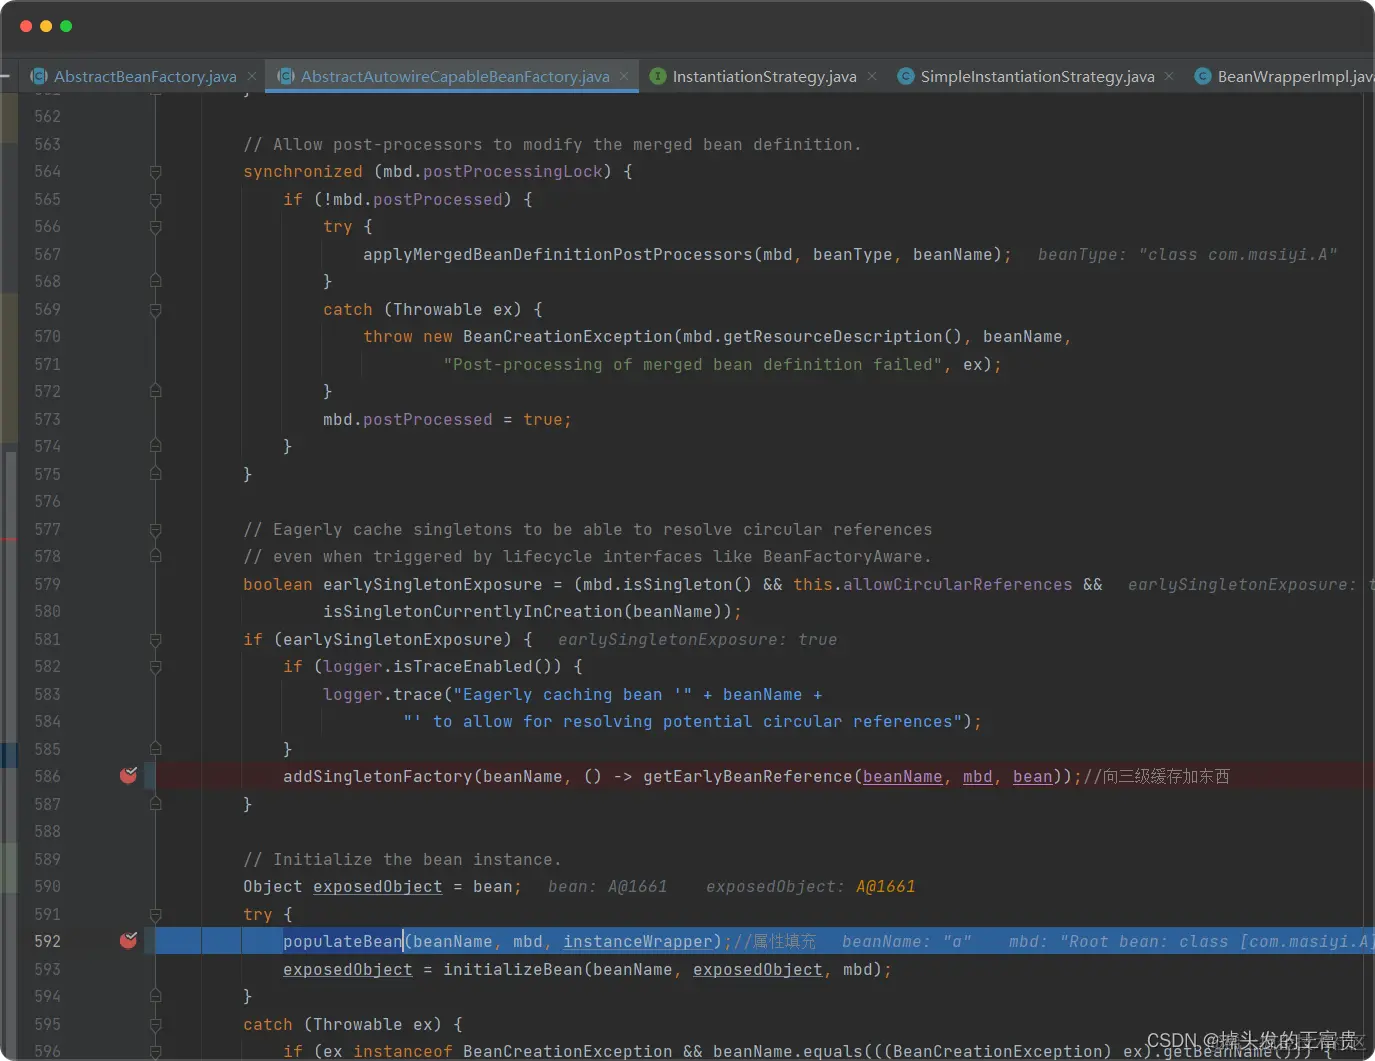The height and width of the screenshot is (1061, 1375).
Task: Click applyMergedBeanDefinitionPostProcessors method call
Action: tap(557, 255)
